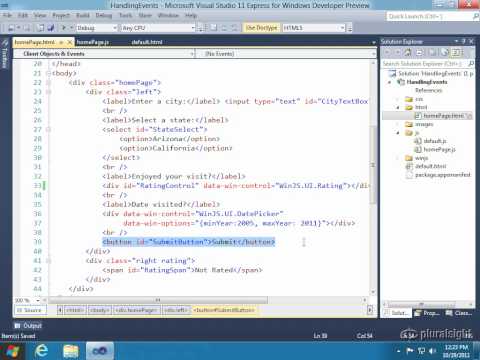Open the Edit menu

[23, 15]
